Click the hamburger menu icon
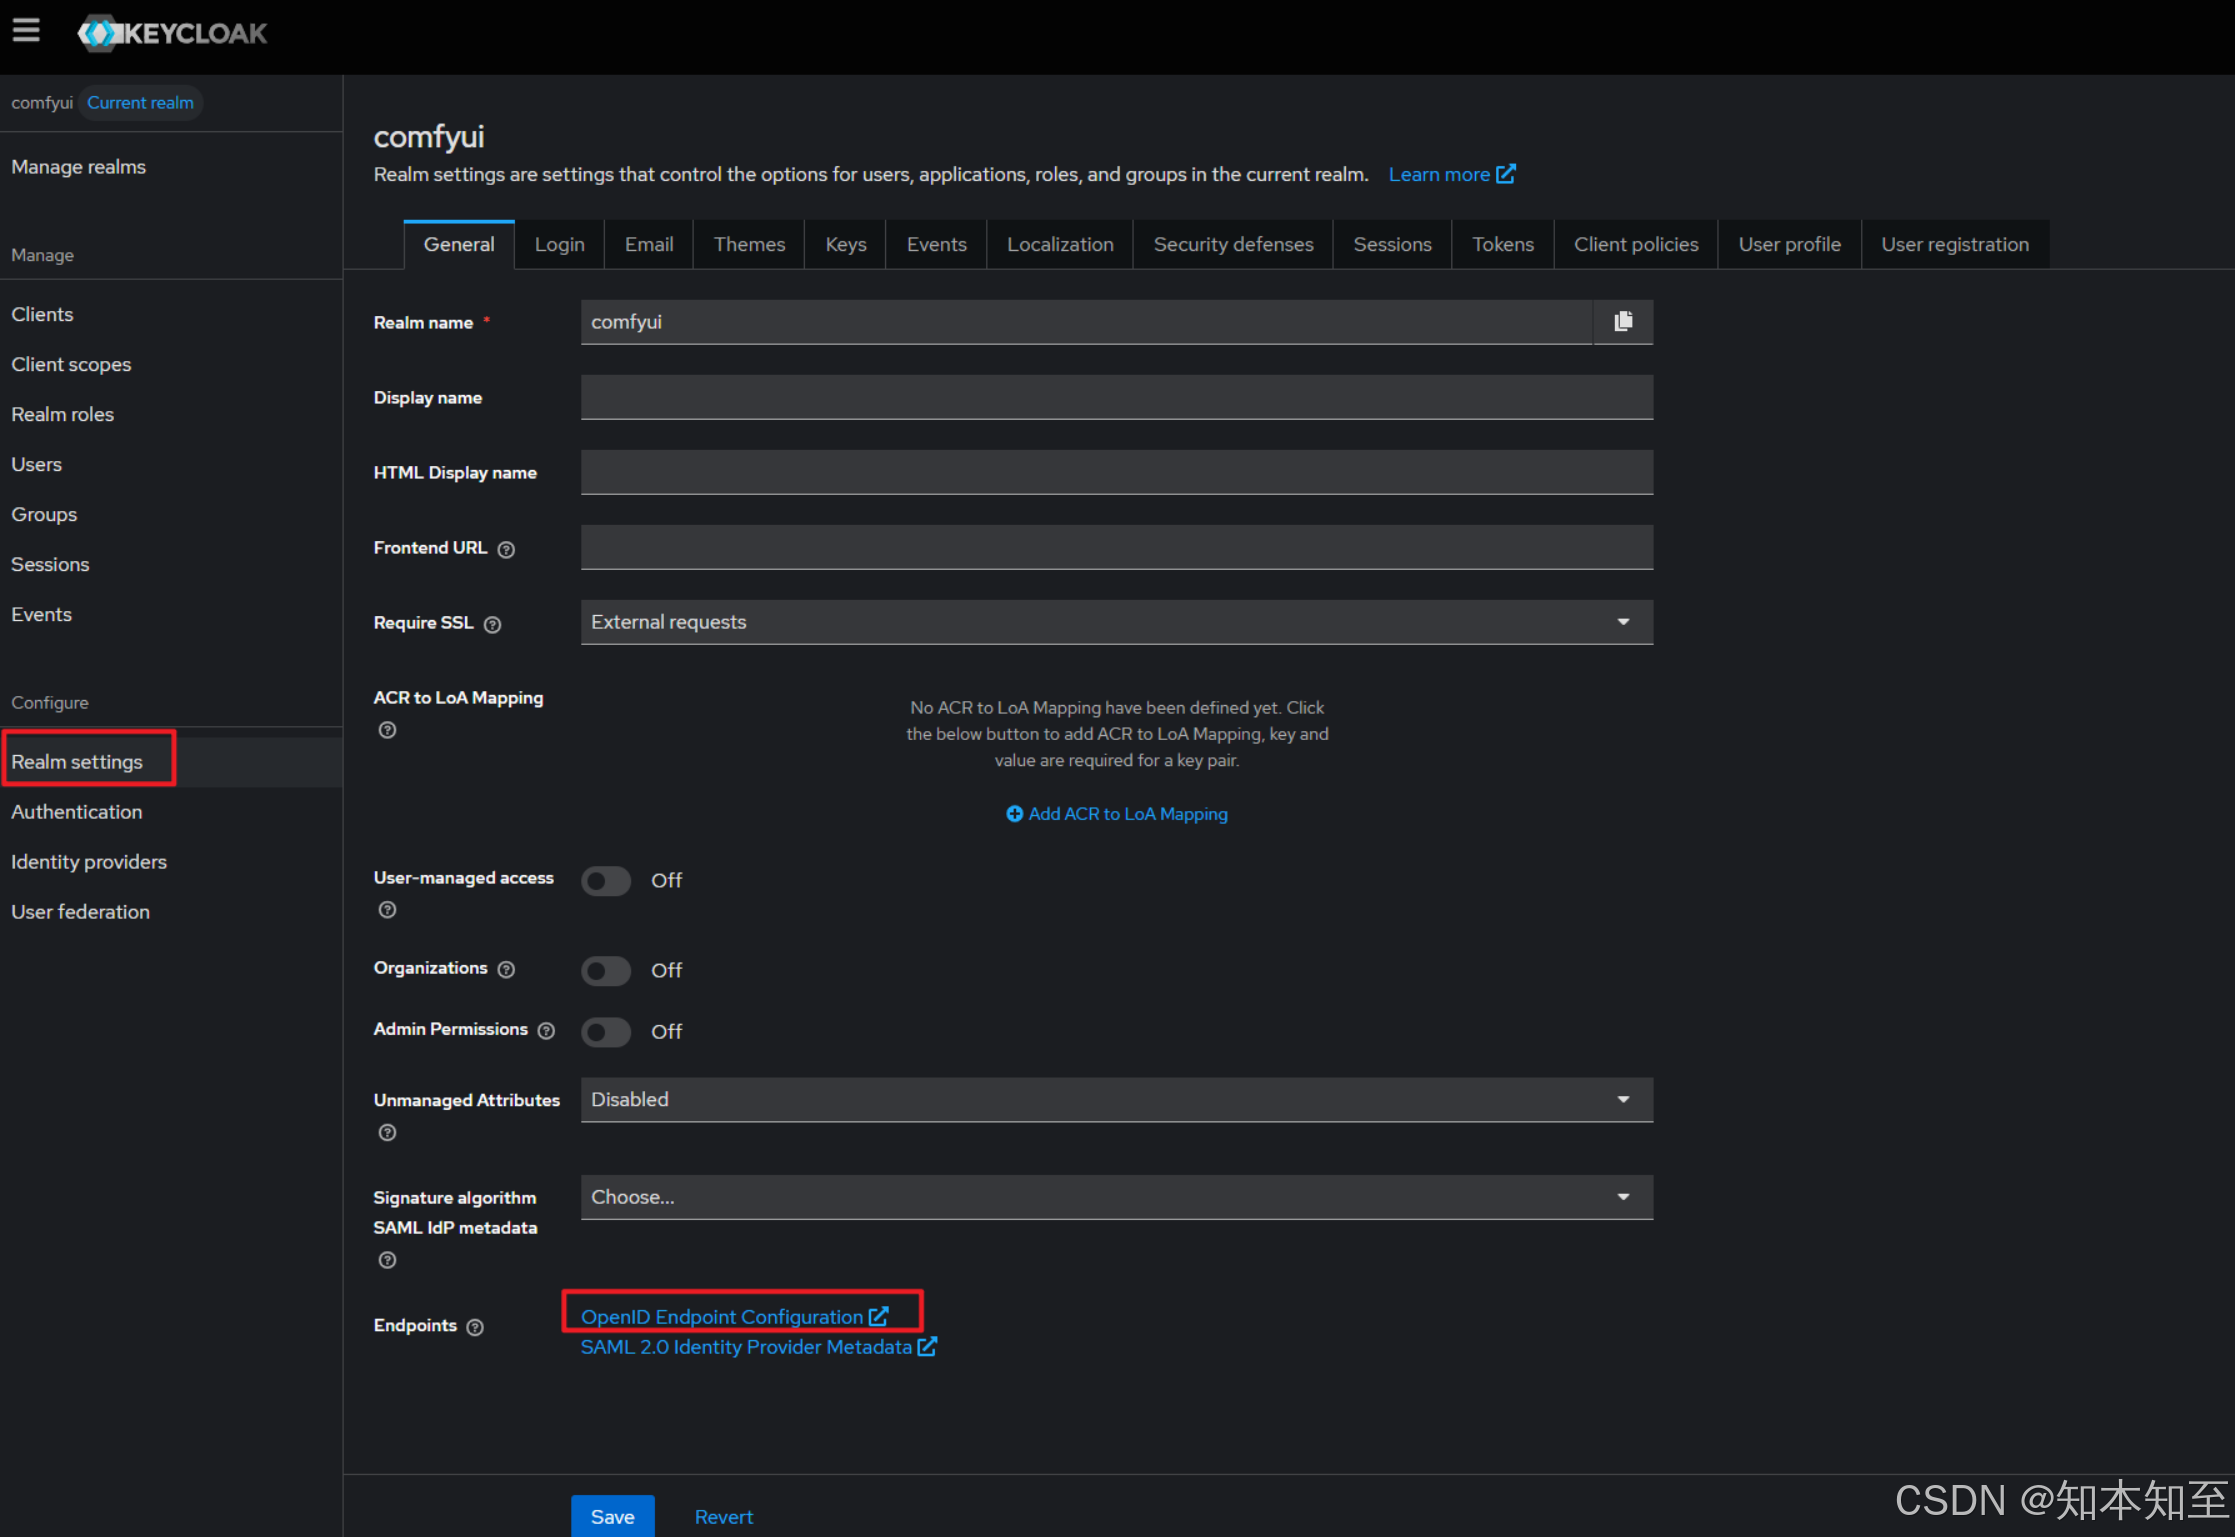 click(x=26, y=31)
